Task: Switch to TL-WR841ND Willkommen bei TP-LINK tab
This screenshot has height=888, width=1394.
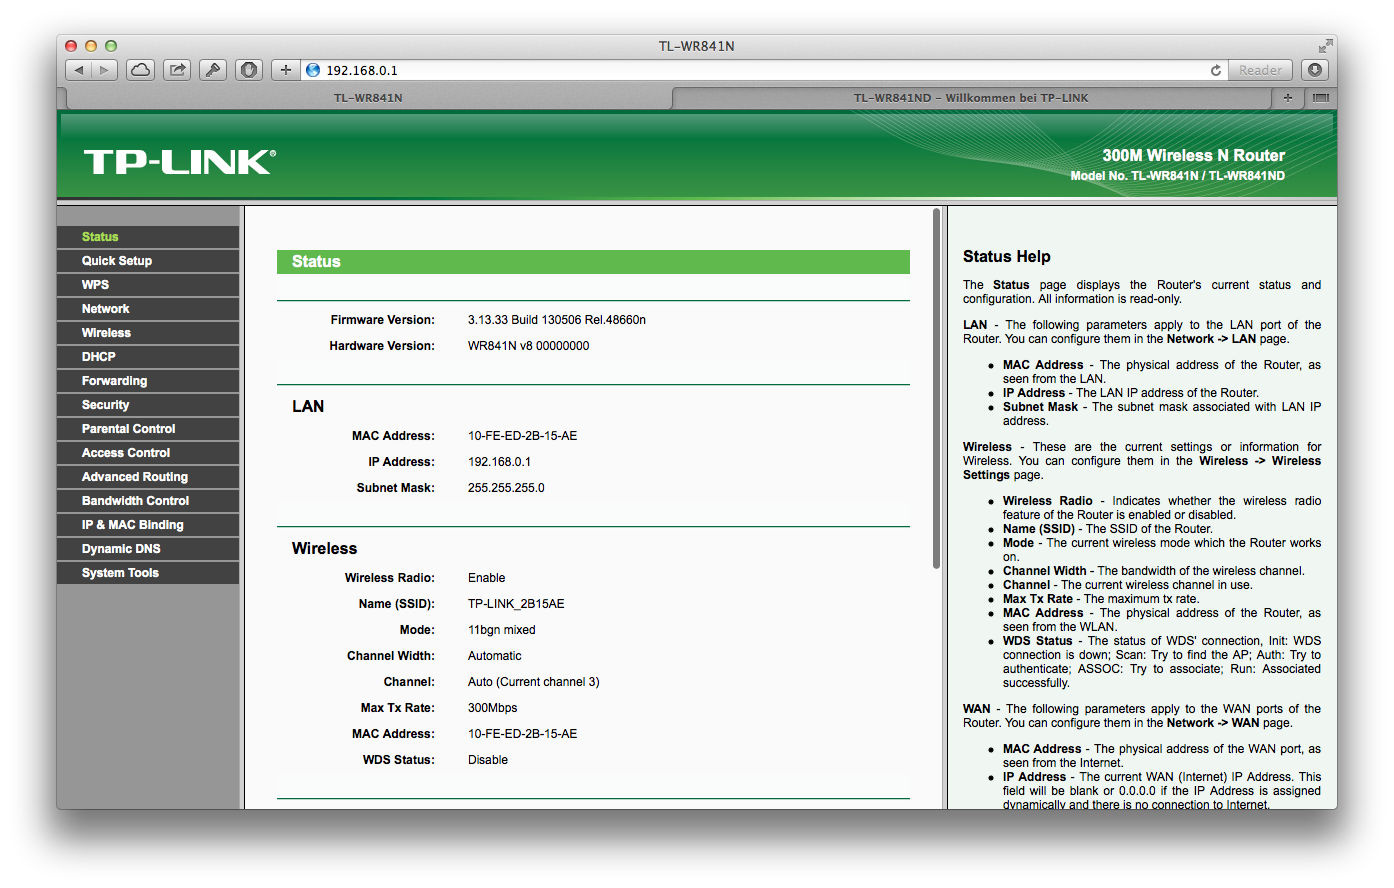Action: pyautogui.click(x=971, y=98)
